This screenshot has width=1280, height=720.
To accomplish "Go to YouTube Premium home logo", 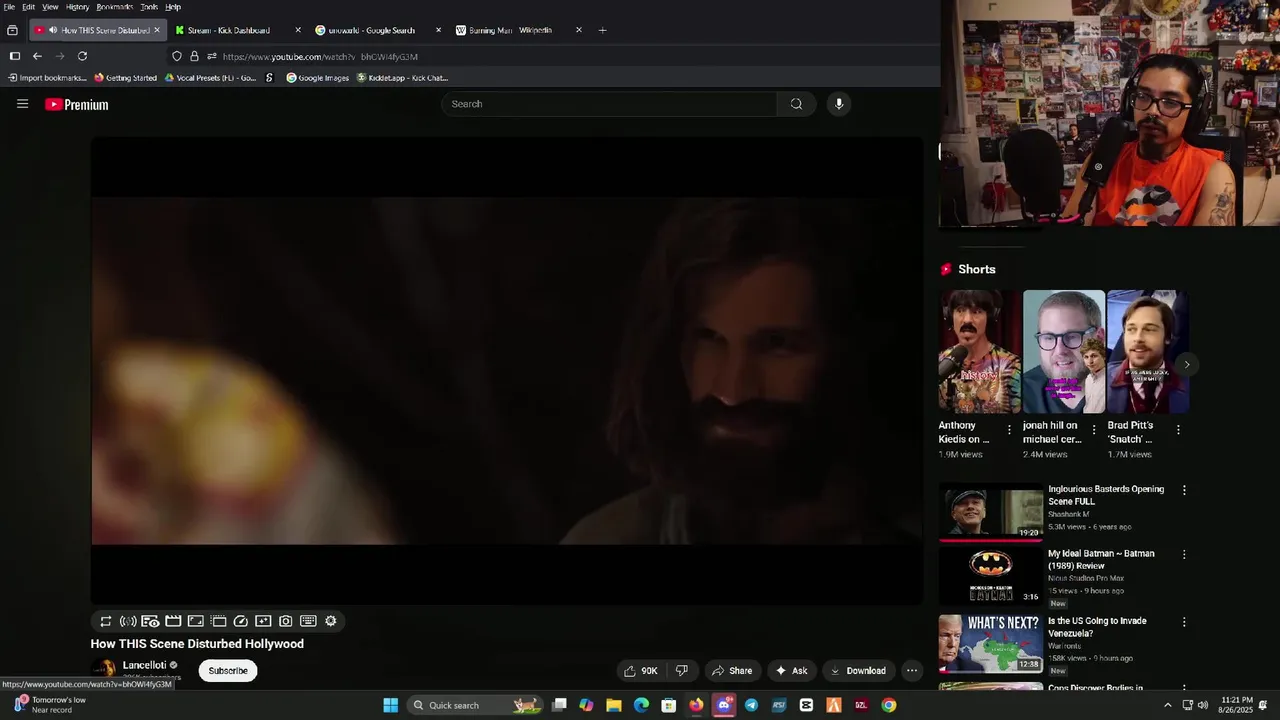I will (77, 105).
